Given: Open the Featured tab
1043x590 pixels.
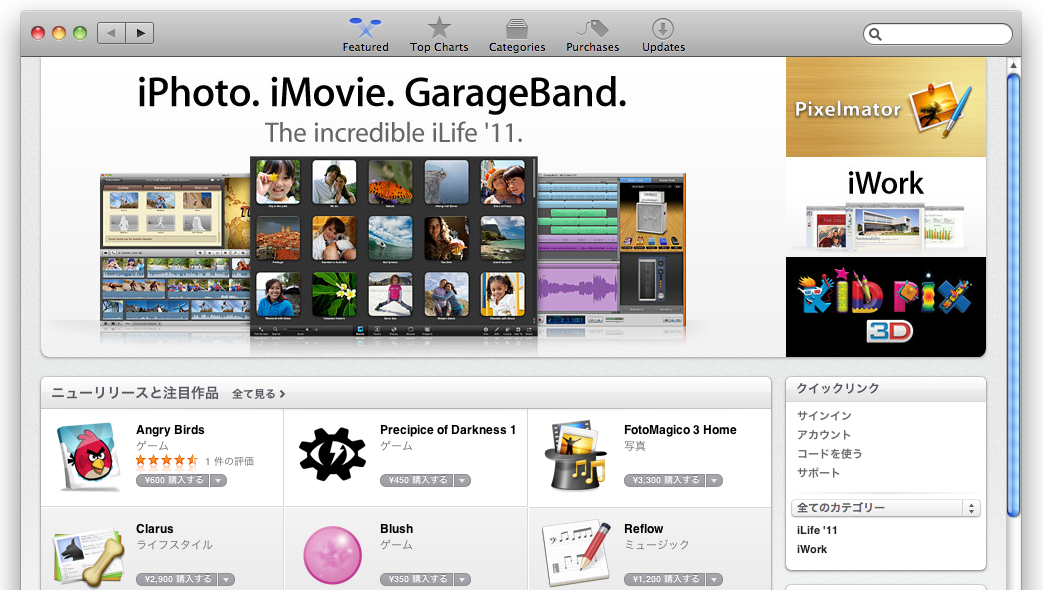Looking at the screenshot, I should 365,35.
